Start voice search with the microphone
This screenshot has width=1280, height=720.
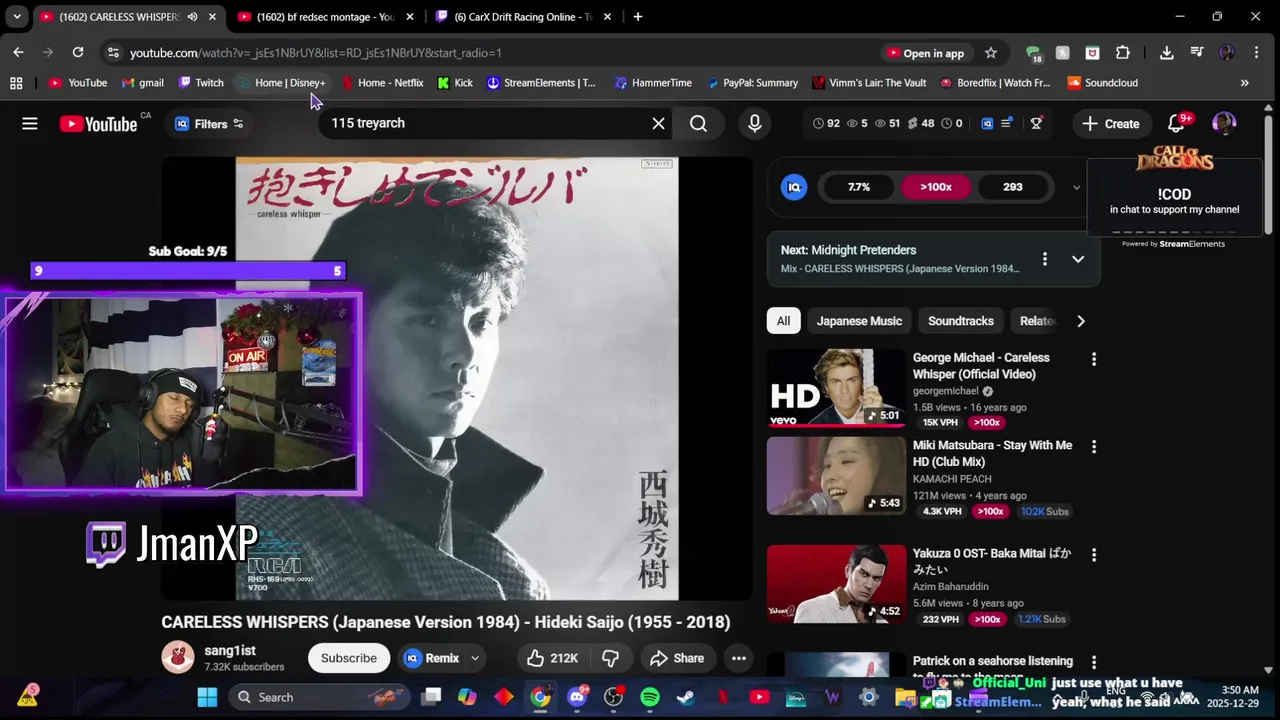coord(755,123)
